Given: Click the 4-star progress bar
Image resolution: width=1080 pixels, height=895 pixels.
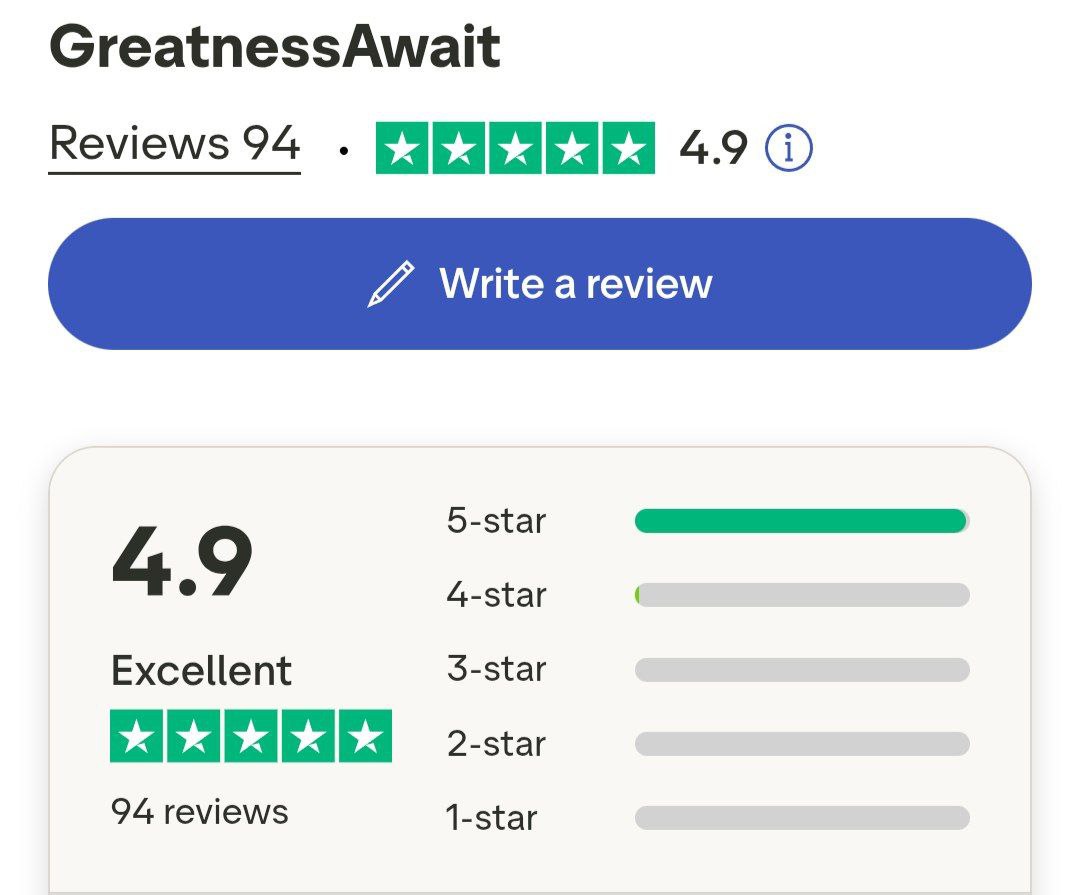Looking at the screenshot, I should coord(801,595).
